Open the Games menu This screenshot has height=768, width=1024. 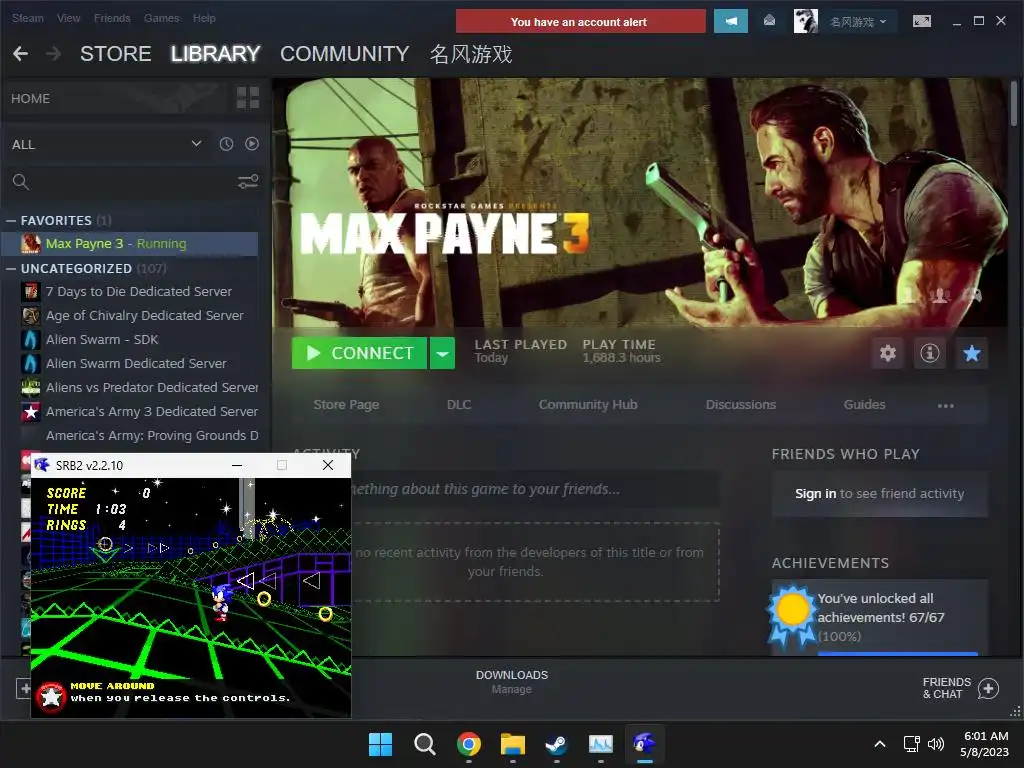[x=161, y=18]
